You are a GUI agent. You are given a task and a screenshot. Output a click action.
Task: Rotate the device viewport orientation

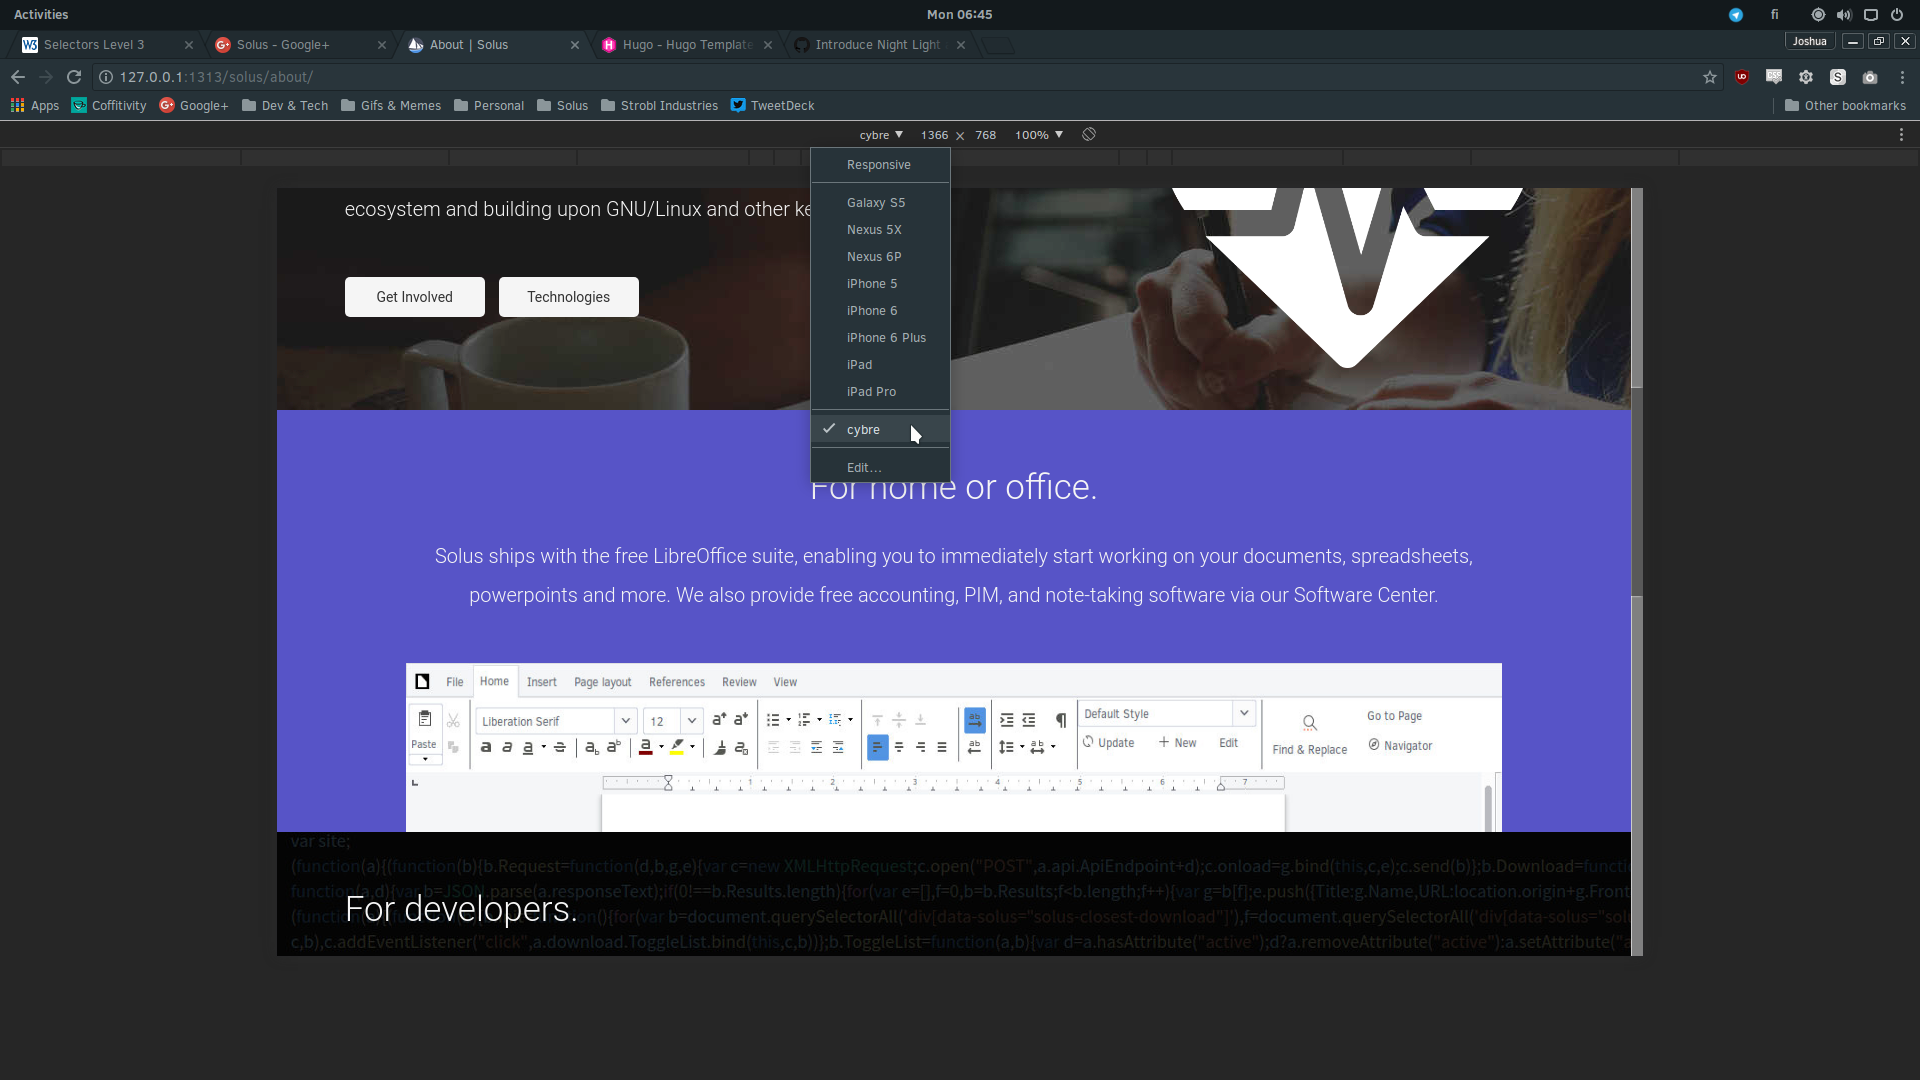[x=1089, y=134]
